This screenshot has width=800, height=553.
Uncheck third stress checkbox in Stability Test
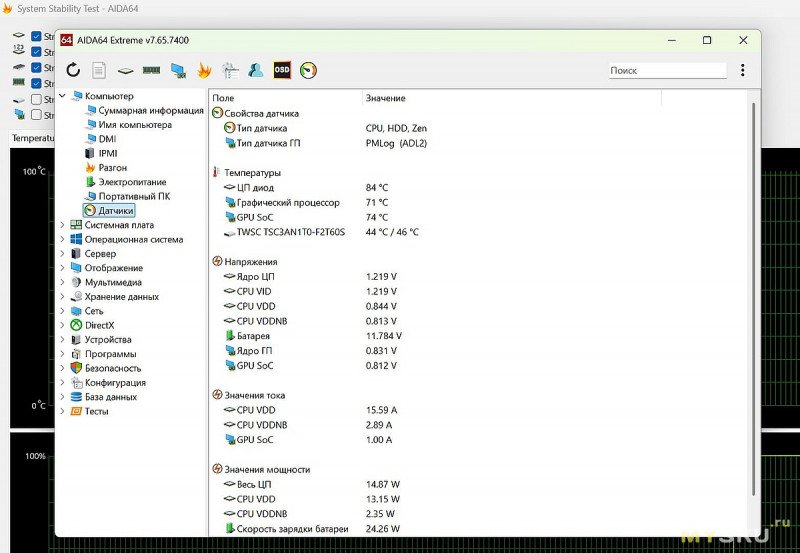point(36,67)
